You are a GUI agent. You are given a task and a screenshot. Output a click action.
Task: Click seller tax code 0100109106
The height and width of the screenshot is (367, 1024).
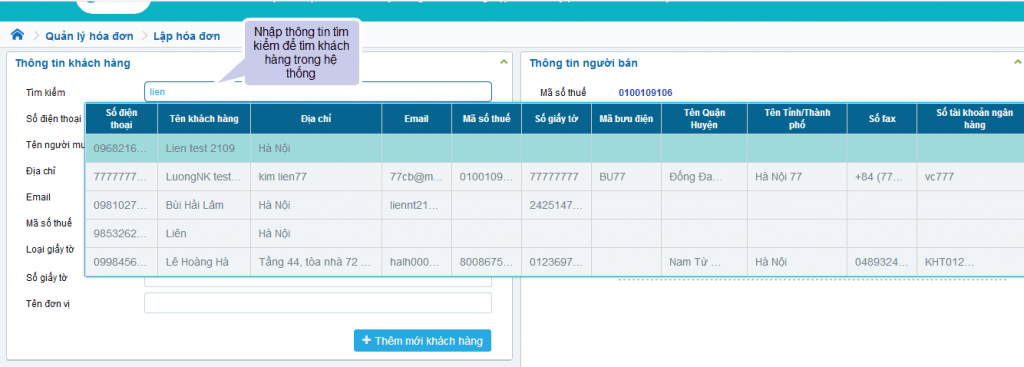click(x=645, y=93)
